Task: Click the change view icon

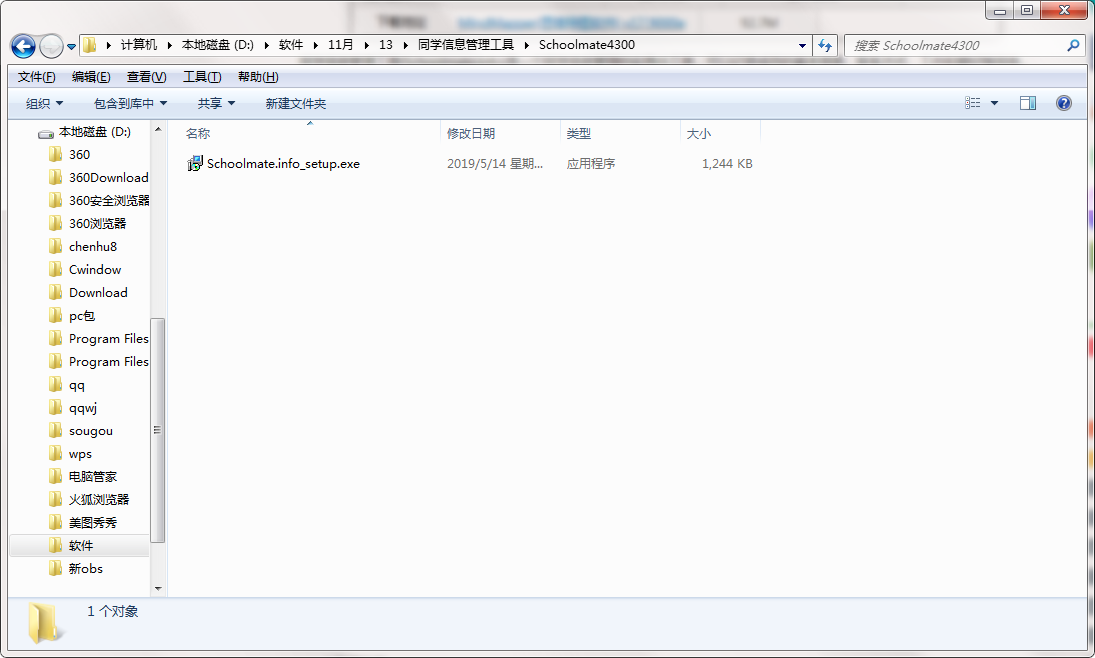Action: [973, 103]
